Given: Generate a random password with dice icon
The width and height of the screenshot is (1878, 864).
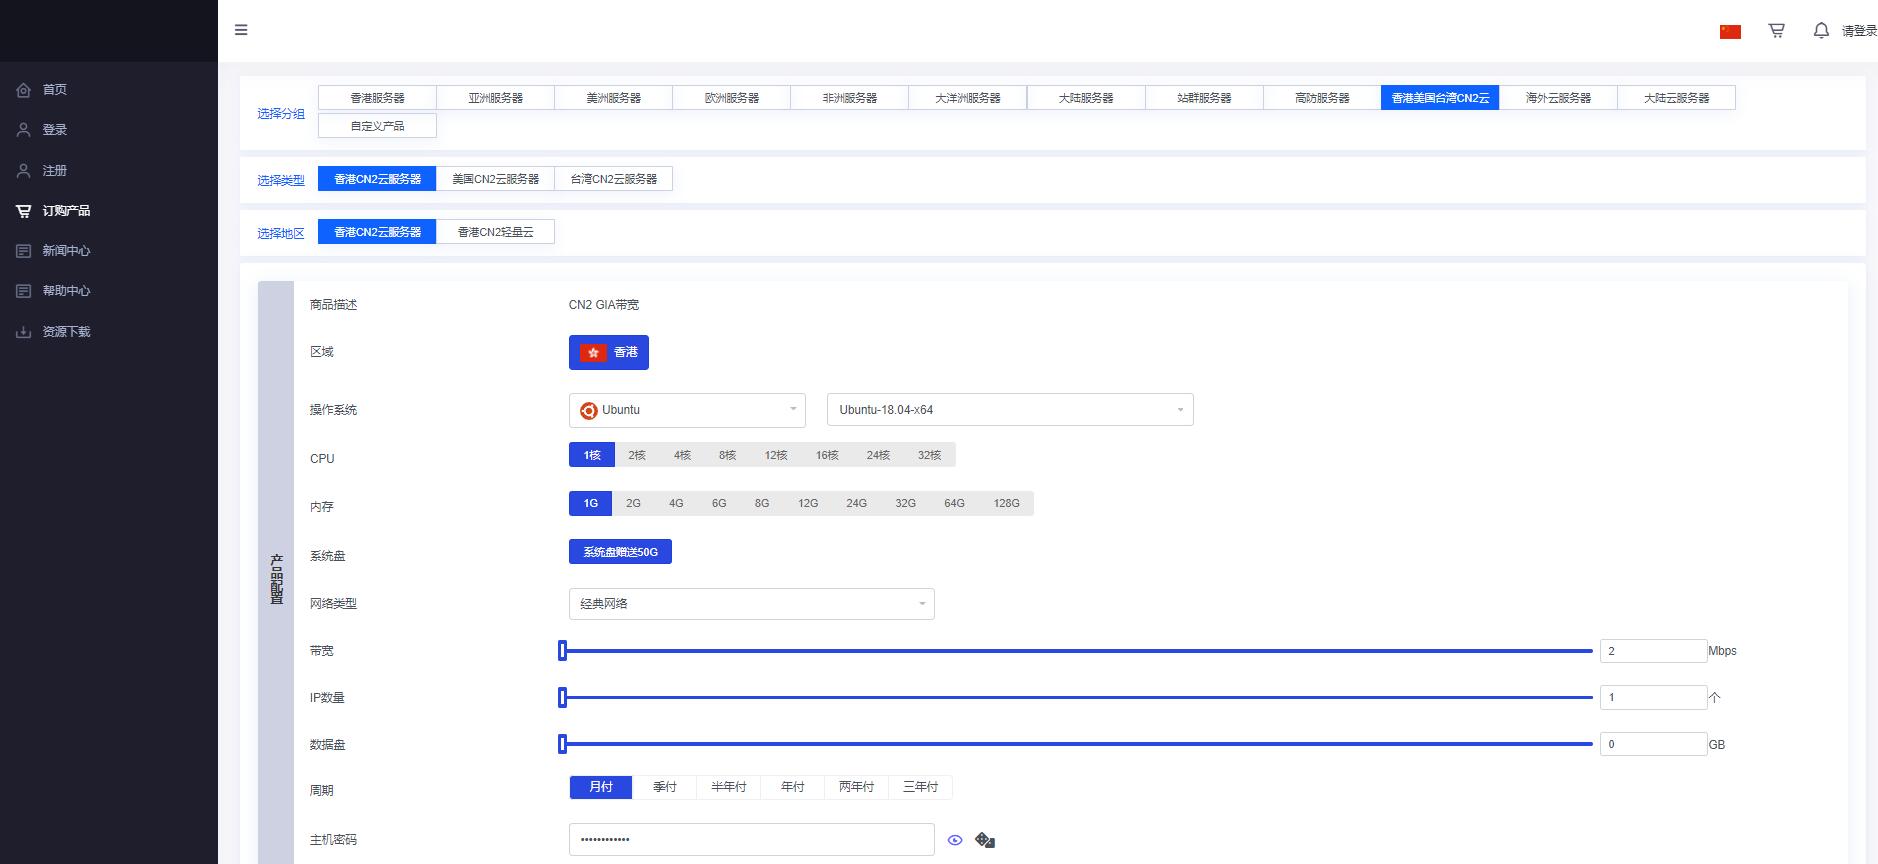Looking at the screenshot, I should [985, 840].
